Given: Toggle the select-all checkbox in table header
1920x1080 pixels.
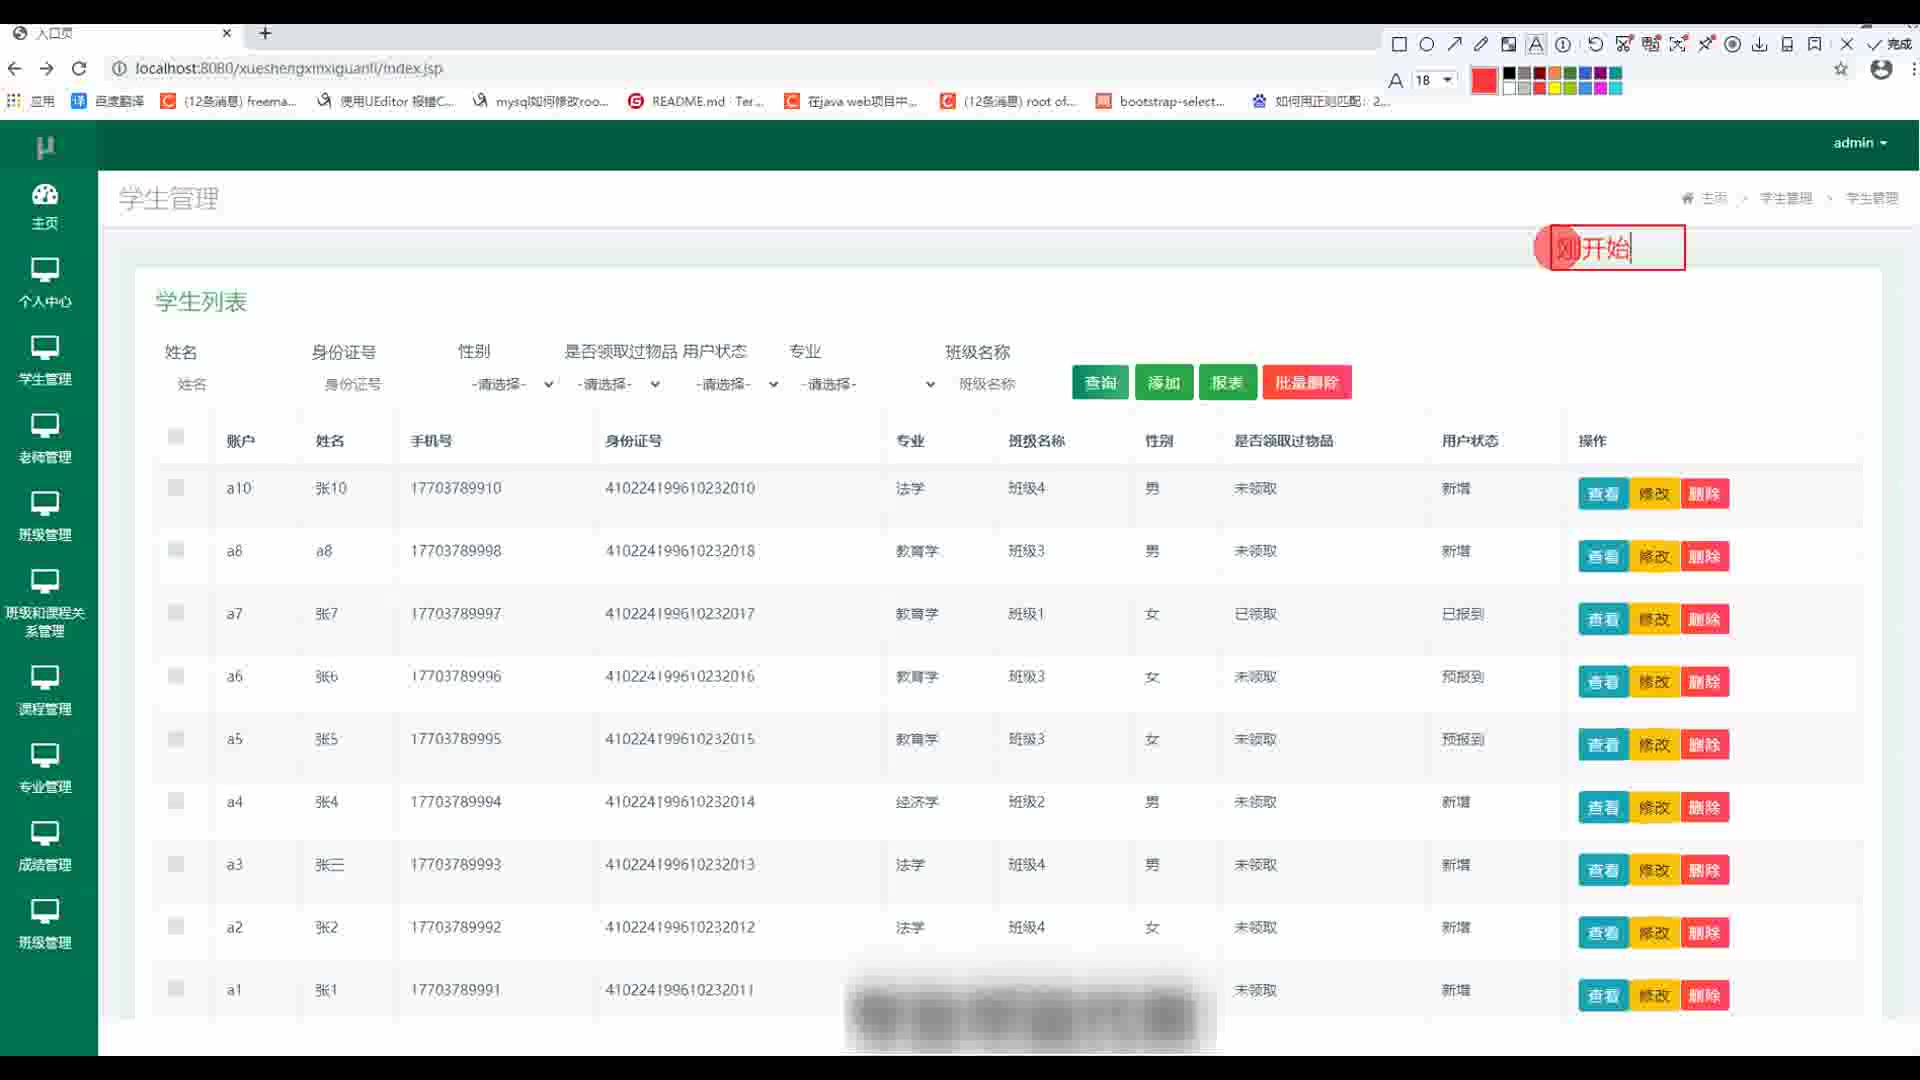Looking at the screenshot, I should 176,437.
